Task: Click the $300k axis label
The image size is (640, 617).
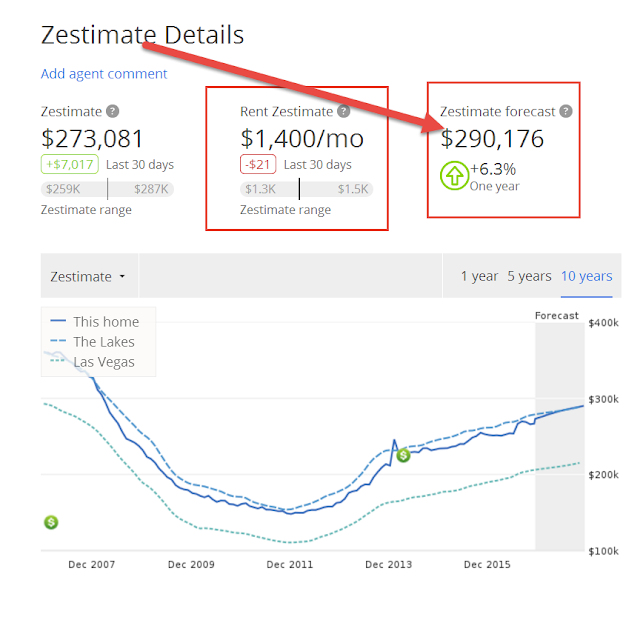Action: 604,399
